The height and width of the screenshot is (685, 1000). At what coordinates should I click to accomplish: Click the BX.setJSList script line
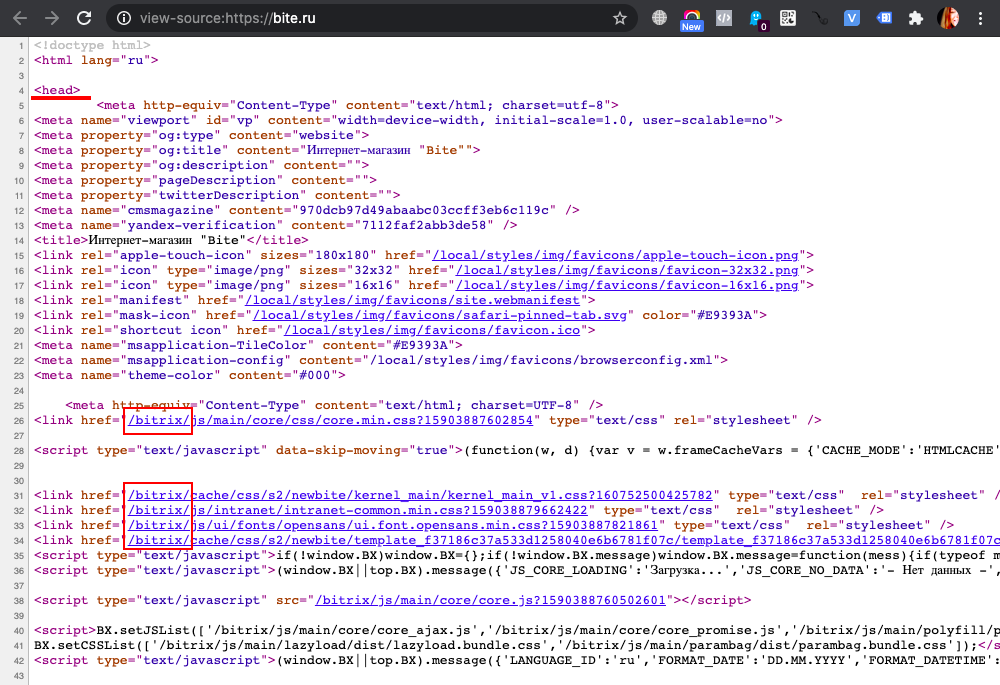517,630
